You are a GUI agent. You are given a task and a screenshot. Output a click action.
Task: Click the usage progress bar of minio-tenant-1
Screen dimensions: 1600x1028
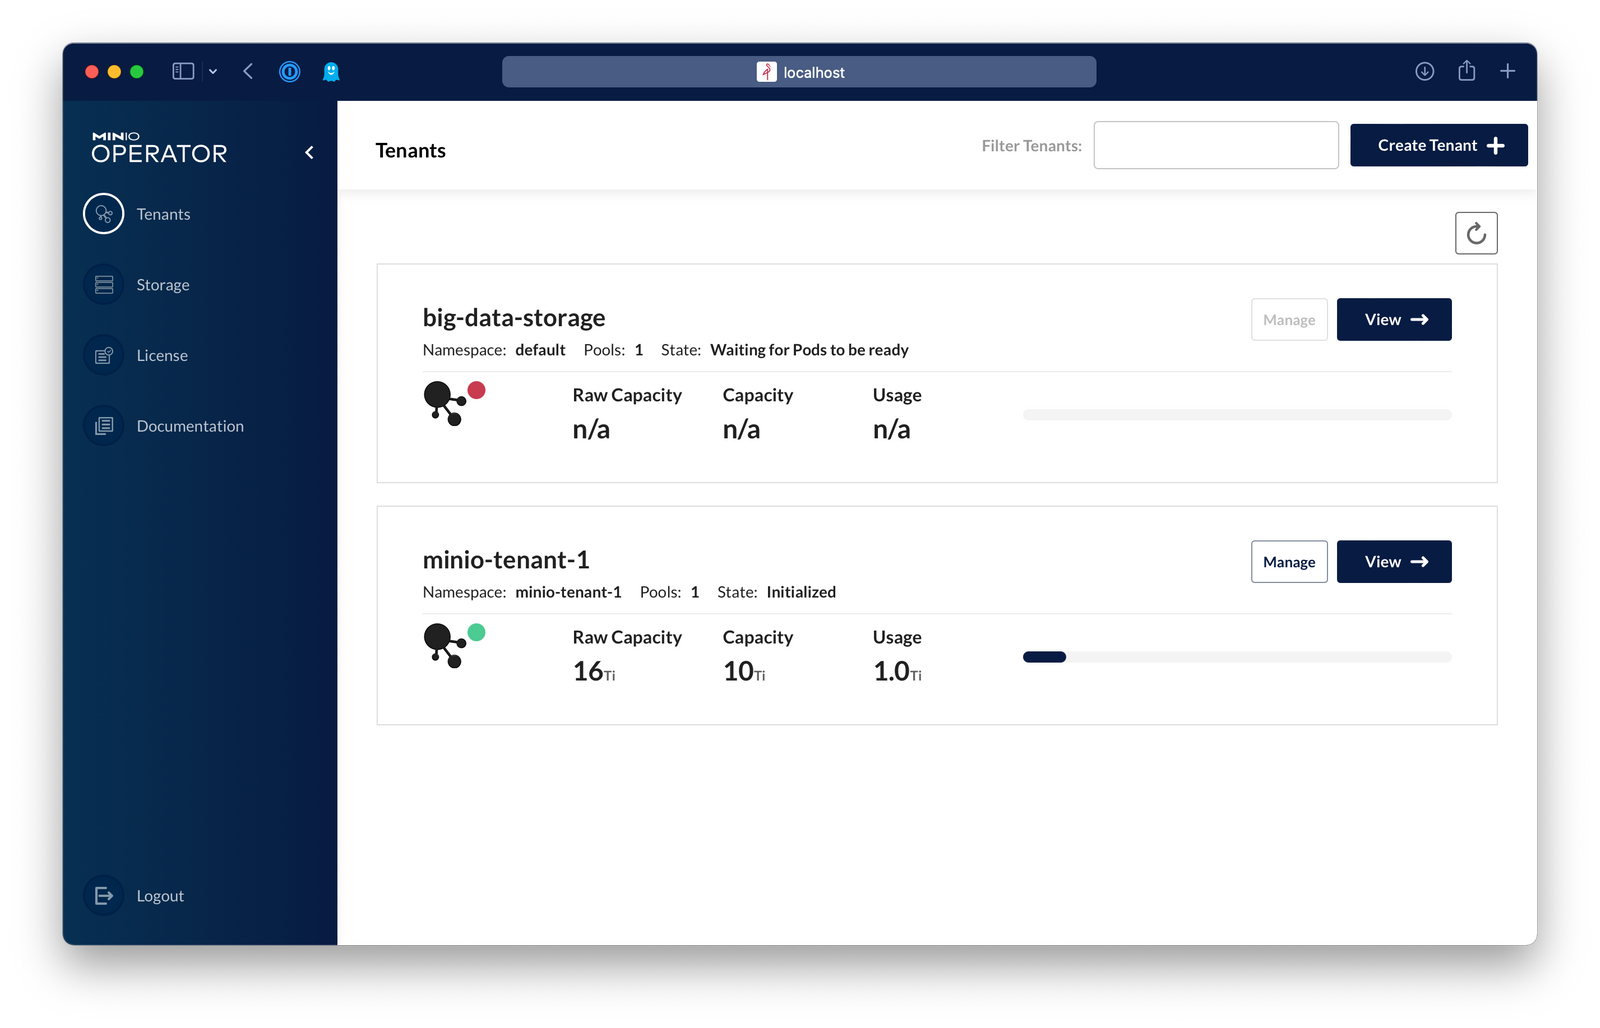1236,657
